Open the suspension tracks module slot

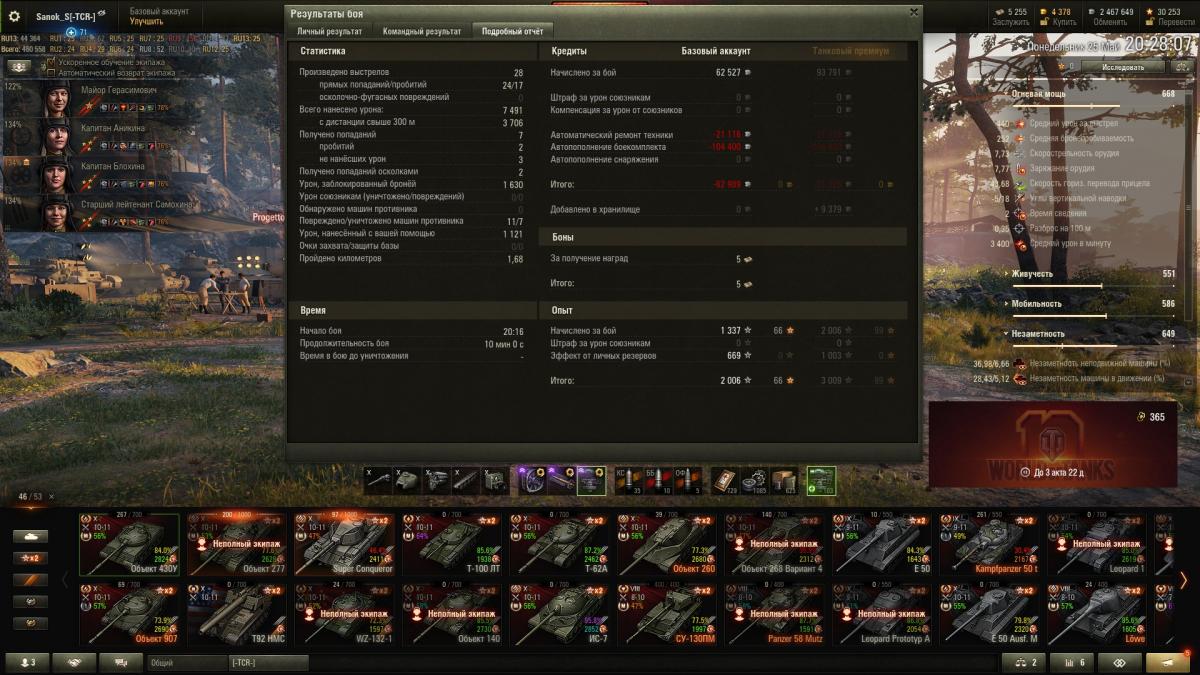coord(466,480)
